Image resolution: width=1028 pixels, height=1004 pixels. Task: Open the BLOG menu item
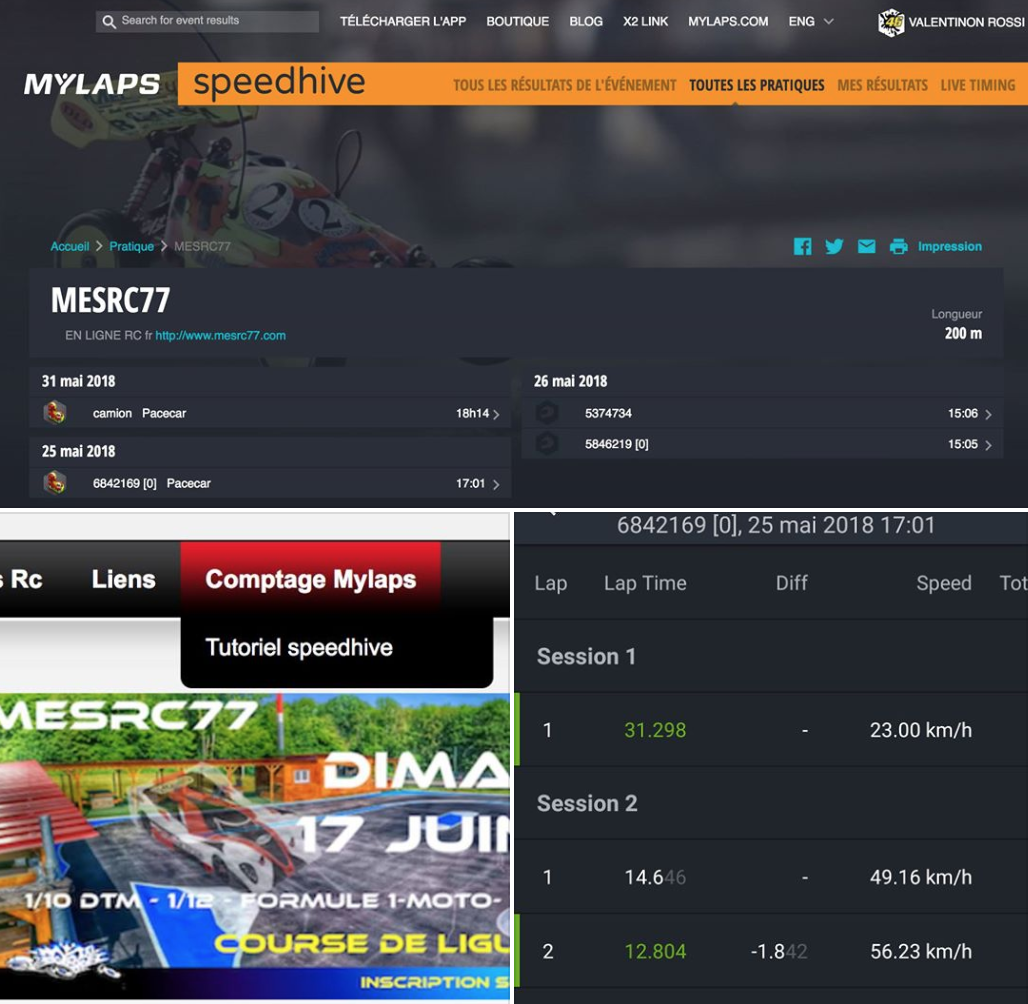tap(585, 22)
